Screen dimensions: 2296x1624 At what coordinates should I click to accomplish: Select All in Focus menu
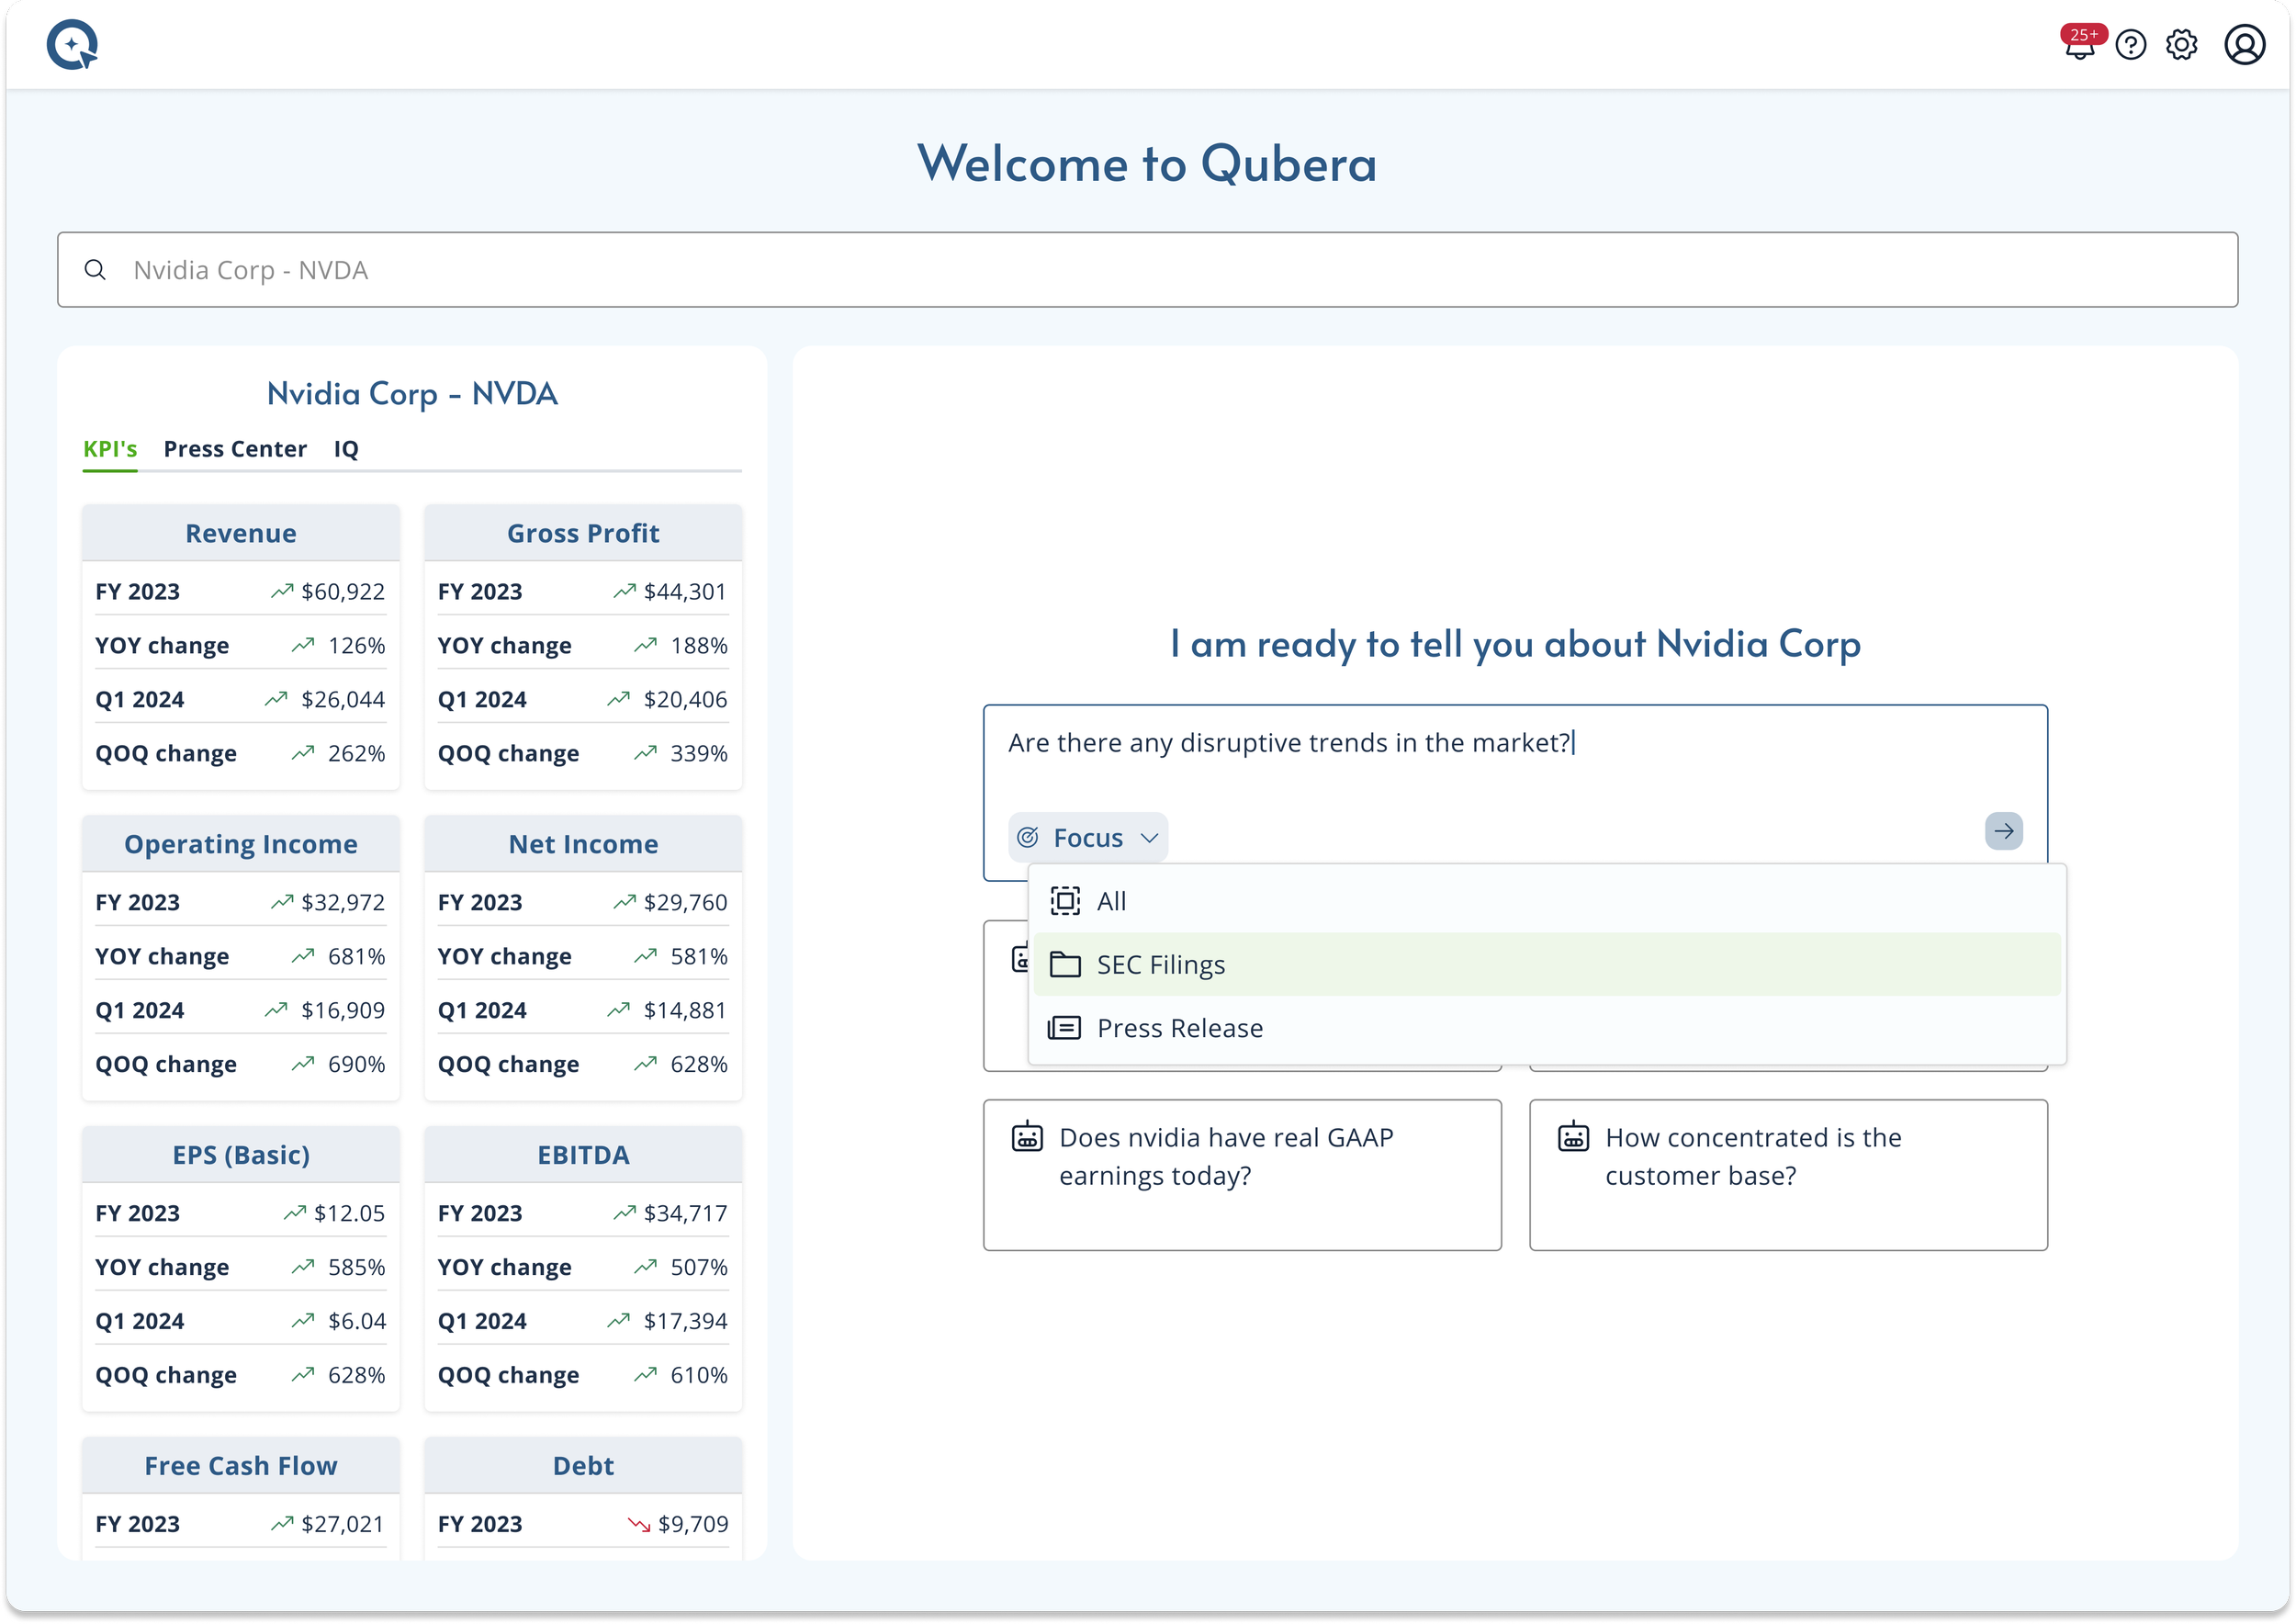[1111, 901]
